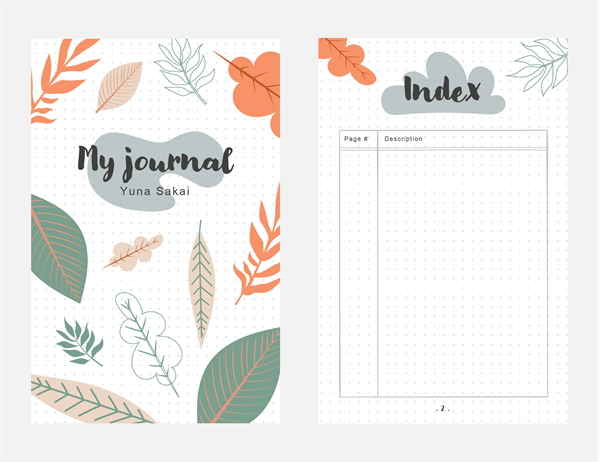Select the tall narrow beige leaf with green veins
Image resolution: width=600 pixels, height=462 pixels.
coord(202,283)
